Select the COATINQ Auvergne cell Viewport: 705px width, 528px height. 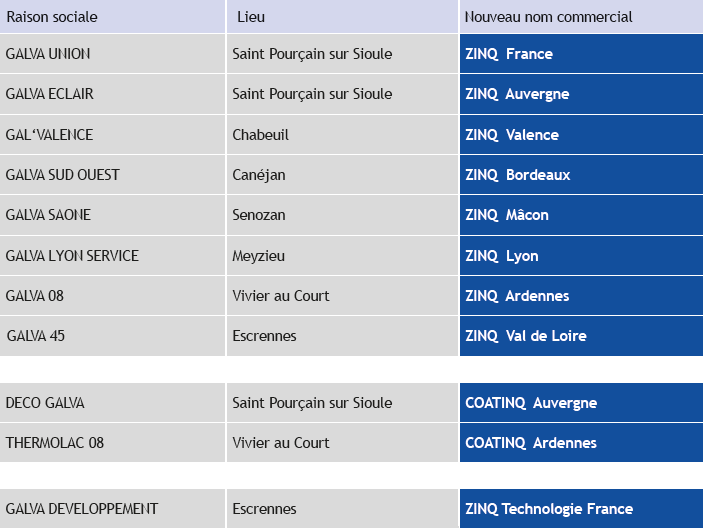tap(581, 403)
